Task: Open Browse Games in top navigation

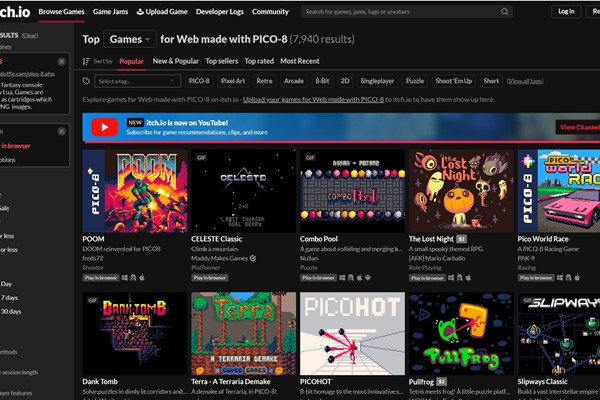Action: pyautogui.click(x=61, y=12)
